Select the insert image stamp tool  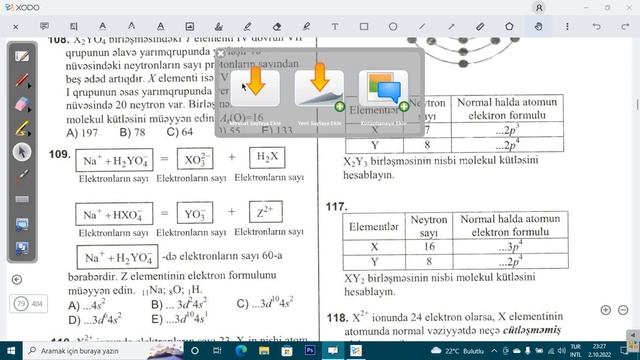point(190,27)
